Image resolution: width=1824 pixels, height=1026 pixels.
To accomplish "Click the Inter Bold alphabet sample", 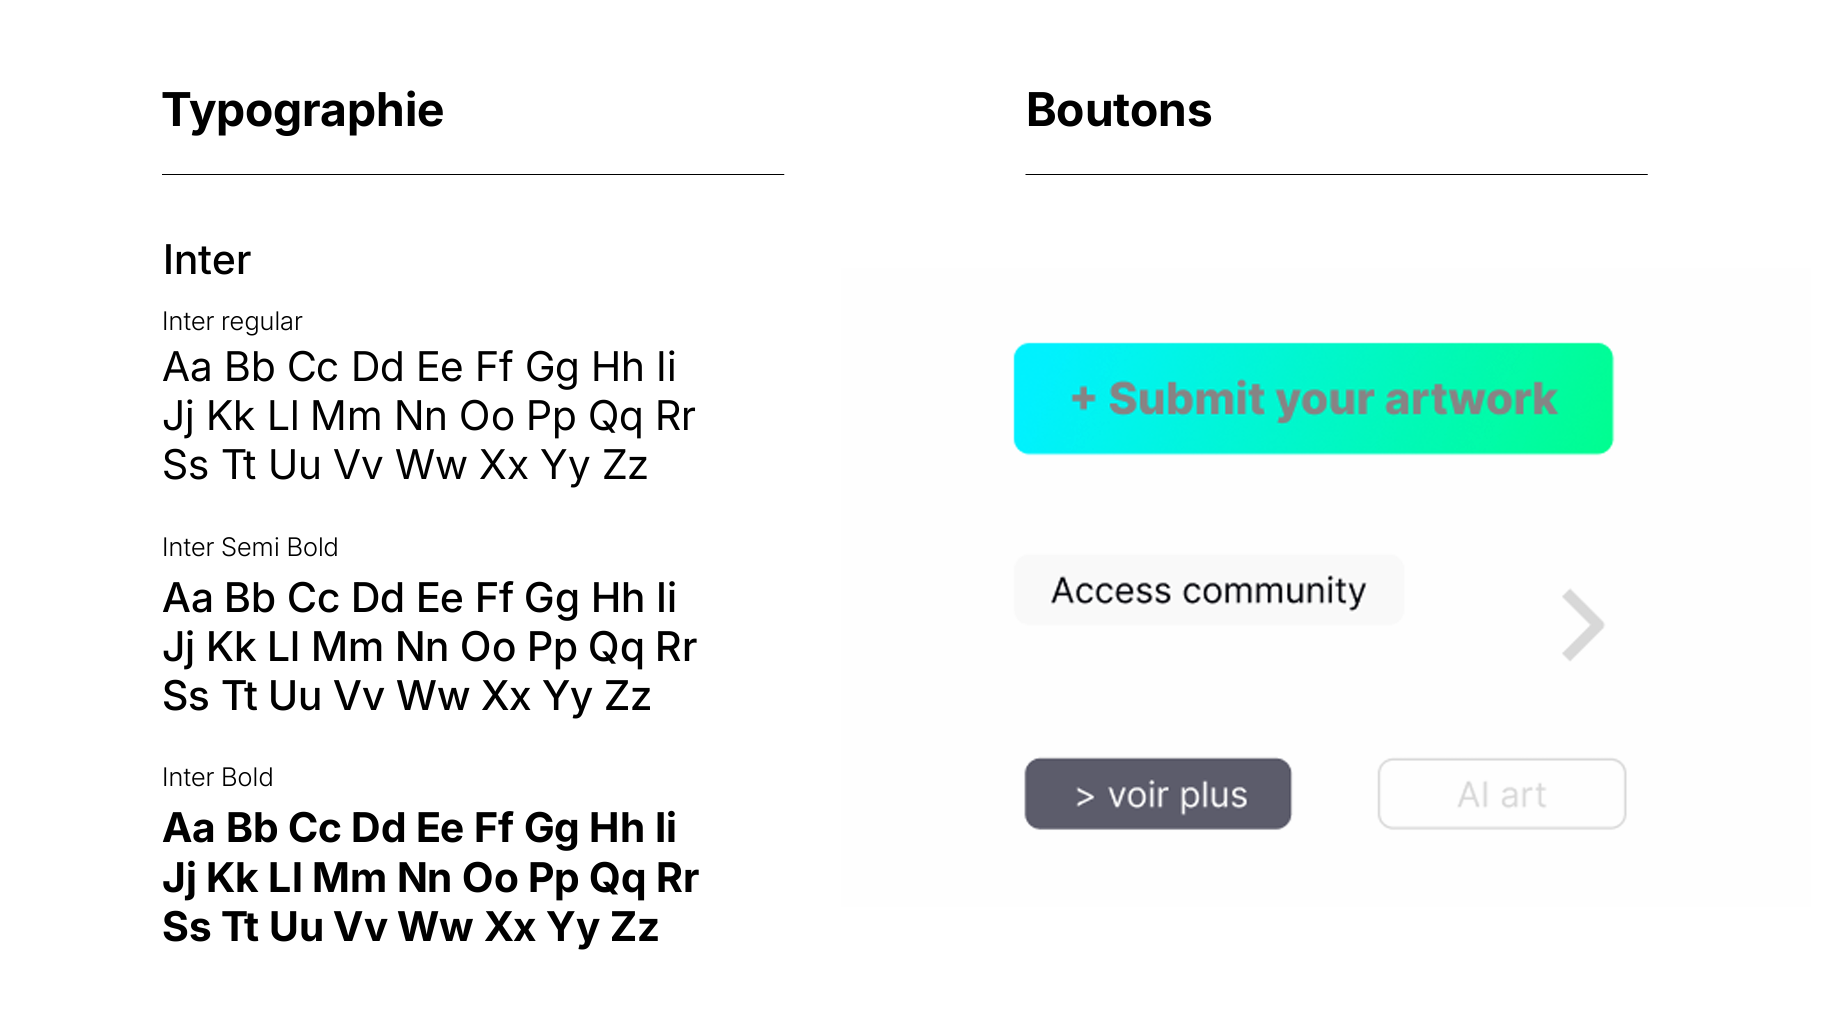I will (x=430, y=877).
